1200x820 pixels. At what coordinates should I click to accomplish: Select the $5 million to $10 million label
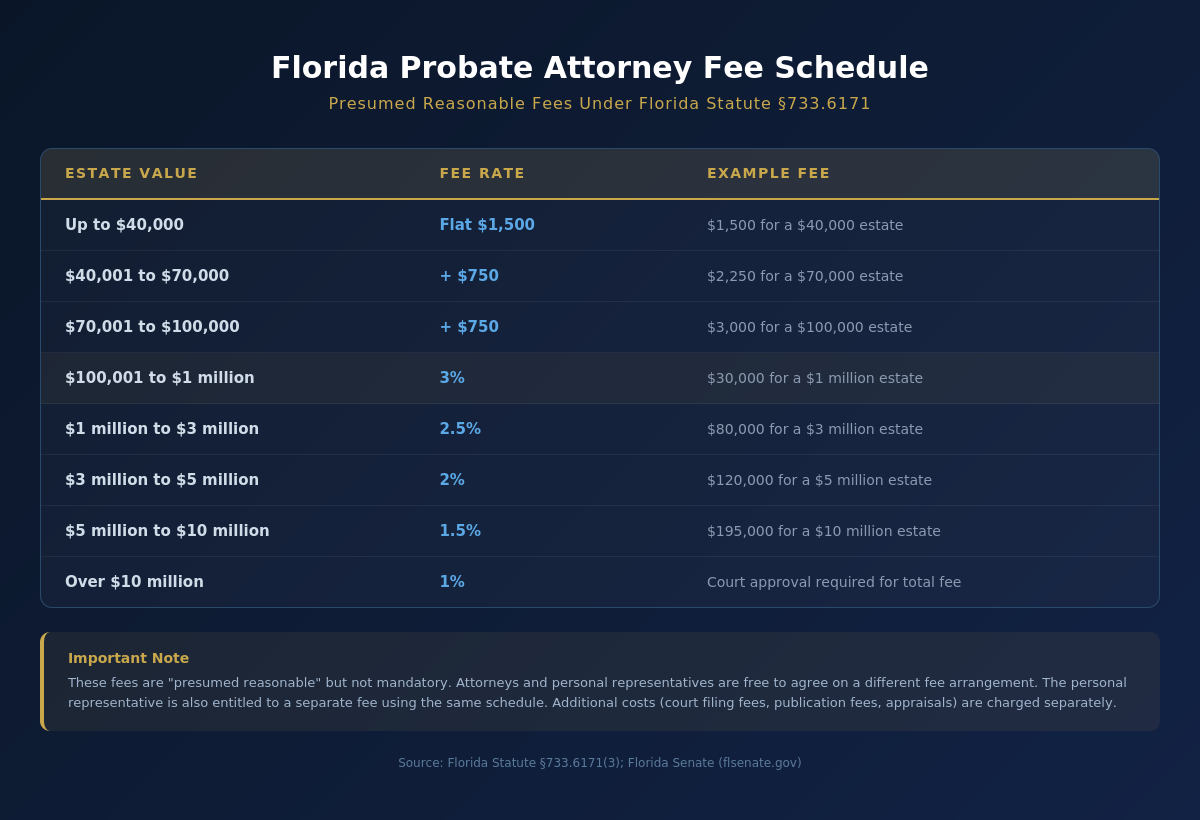pos(167,531)
